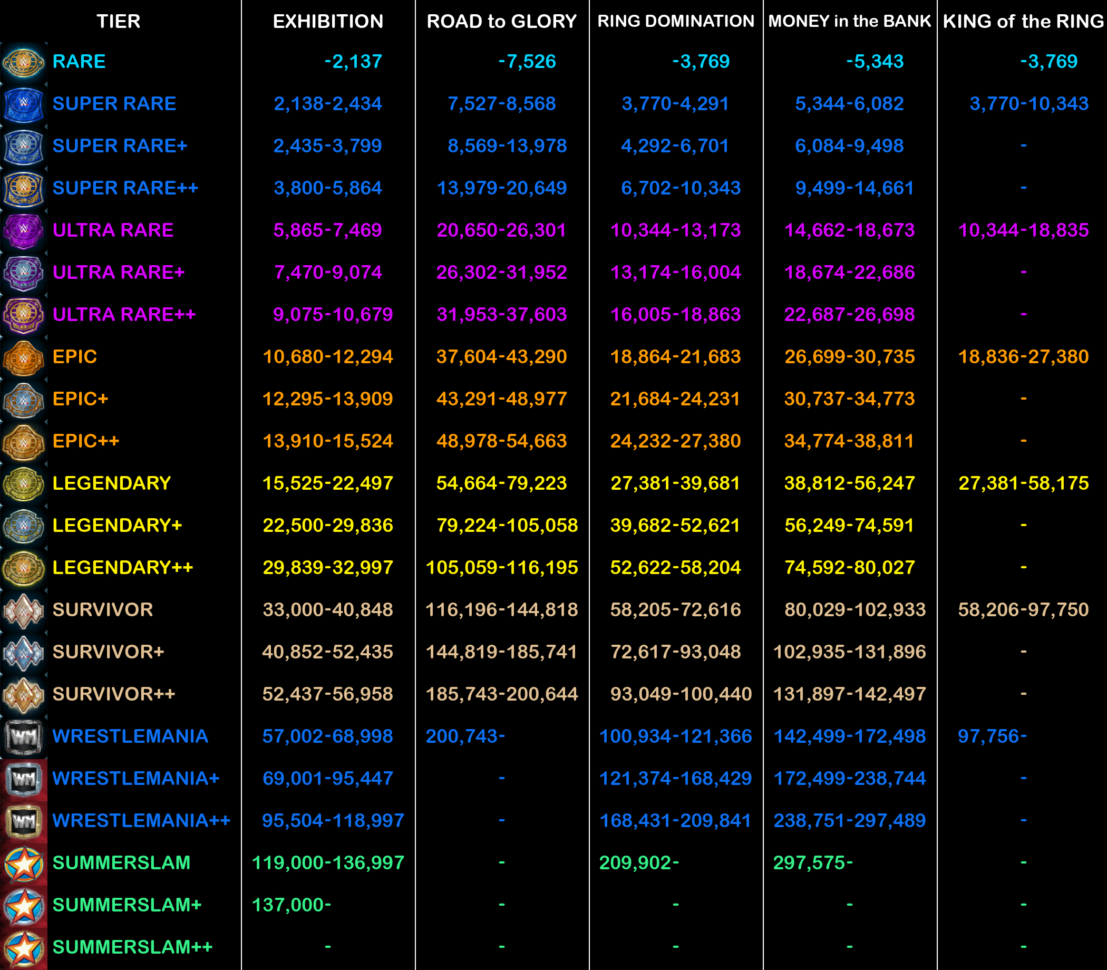Click Exhibition value 137,000-
Viewport: 1107px width, 970px height.
292,904
